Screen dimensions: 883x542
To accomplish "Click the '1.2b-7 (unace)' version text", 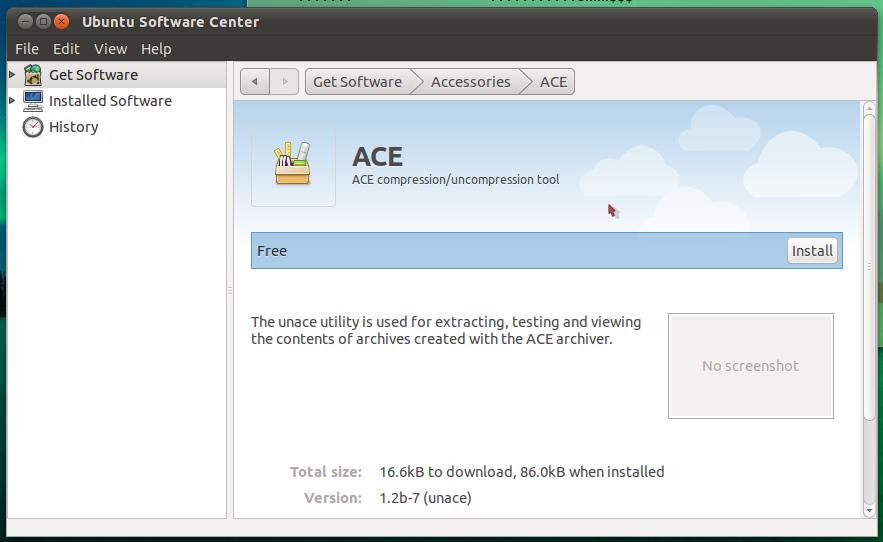I will click(425, 498).
